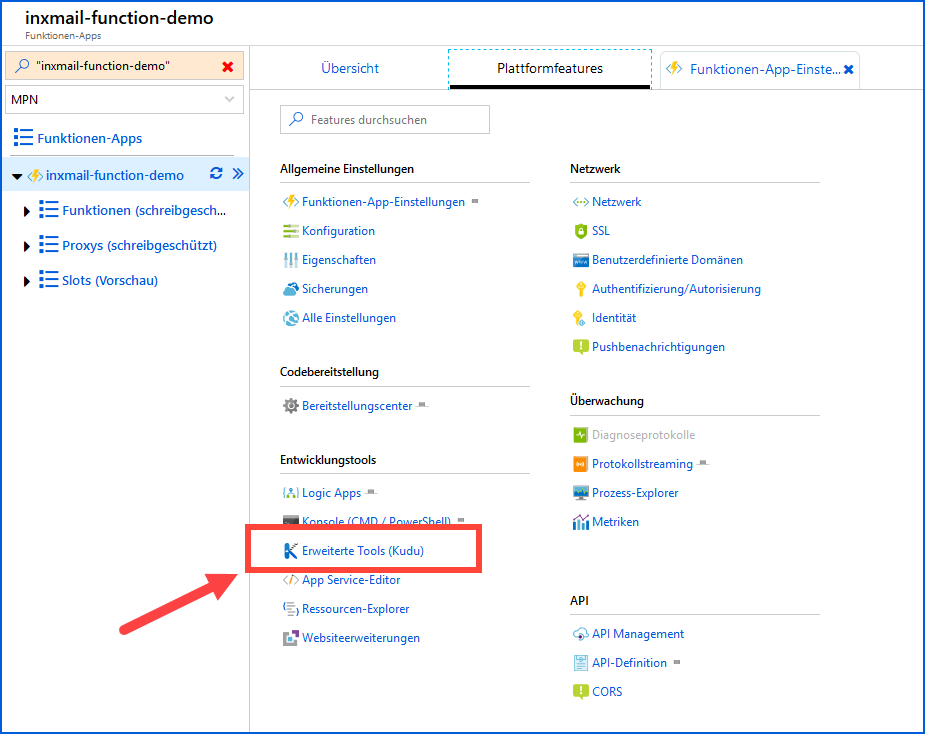Click the Authentifizierung key icon
Screen dimensions: 925x734
[x=580, y=289]
